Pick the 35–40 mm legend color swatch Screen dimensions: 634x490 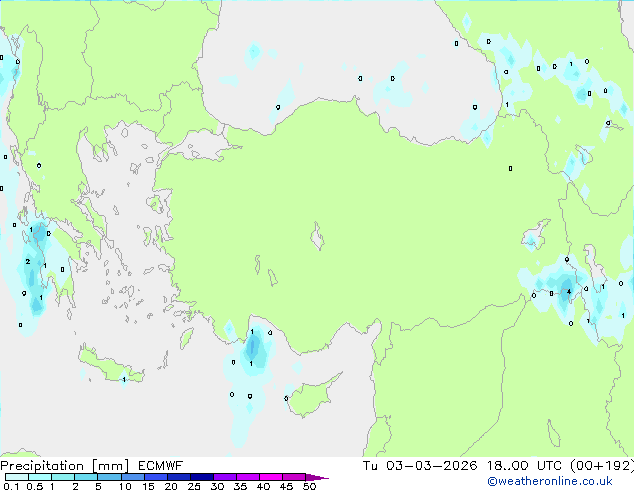(x=247, y=477)
